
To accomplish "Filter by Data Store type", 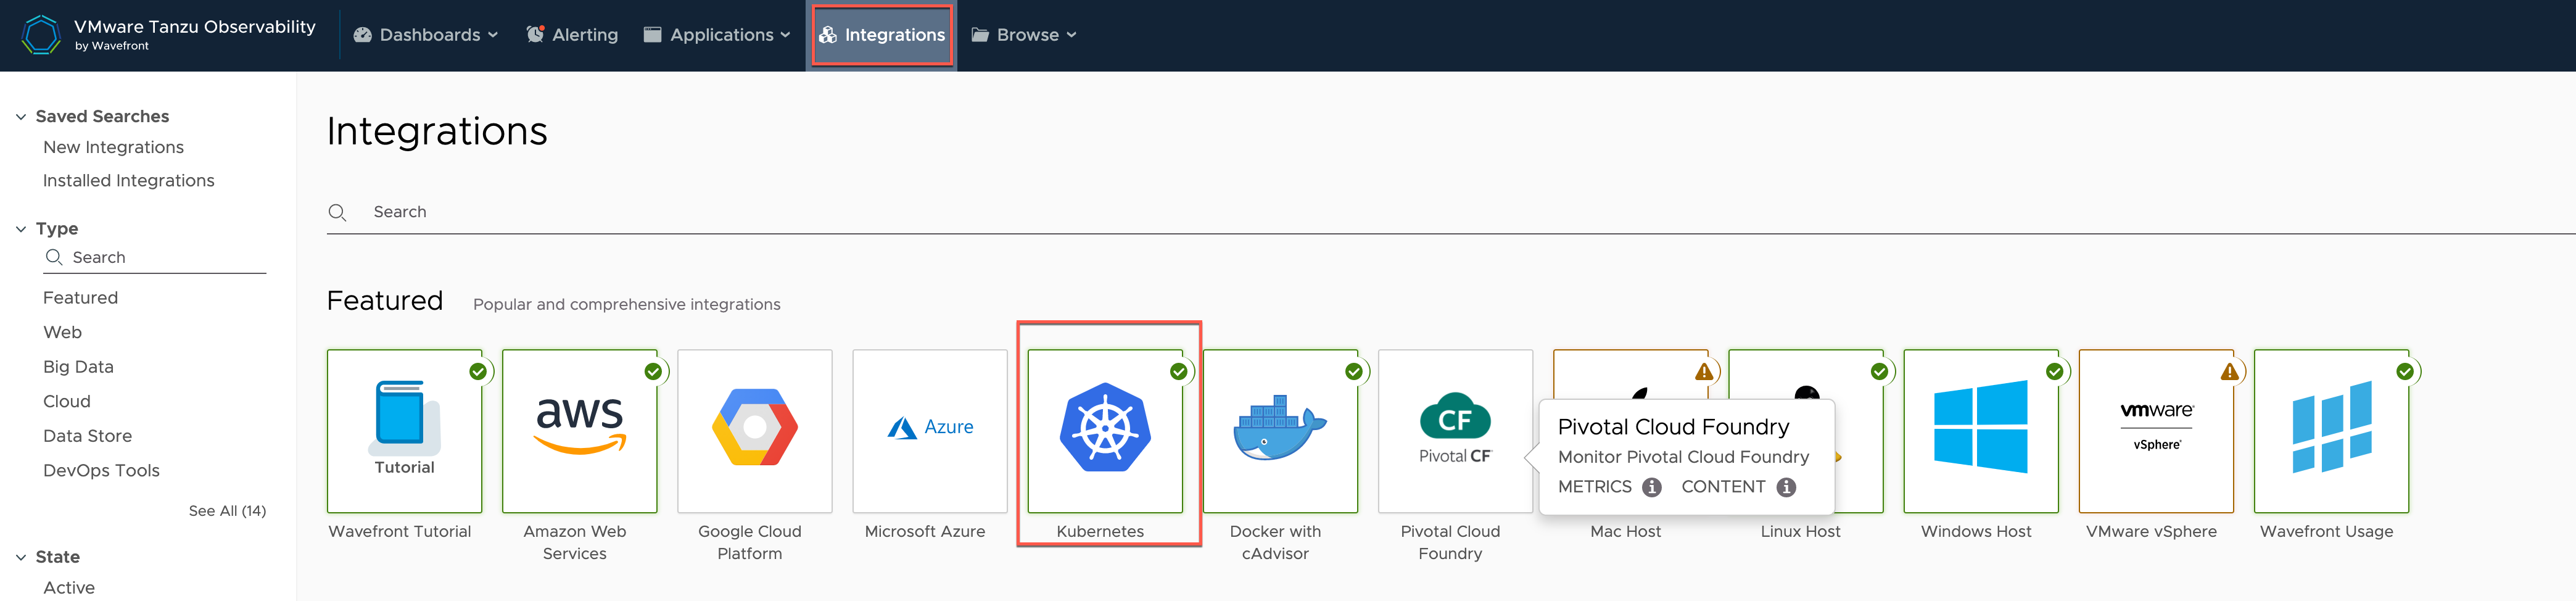I will [87, 436].
